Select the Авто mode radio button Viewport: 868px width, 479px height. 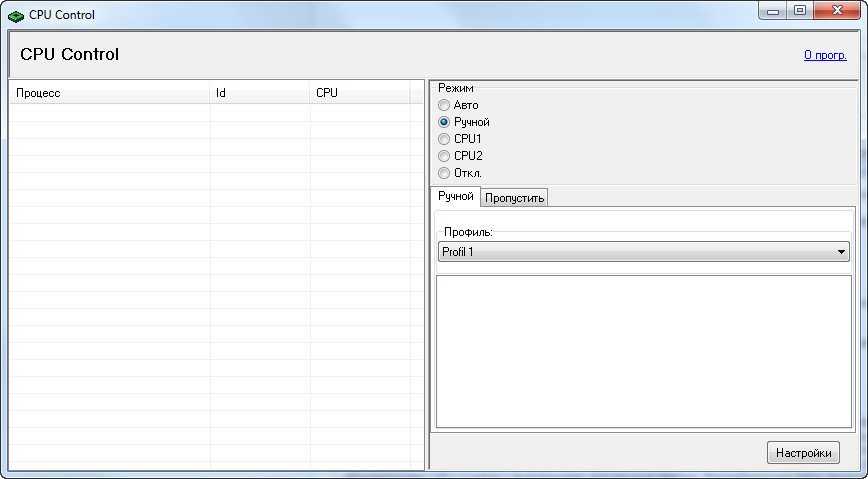click(445, 105)
